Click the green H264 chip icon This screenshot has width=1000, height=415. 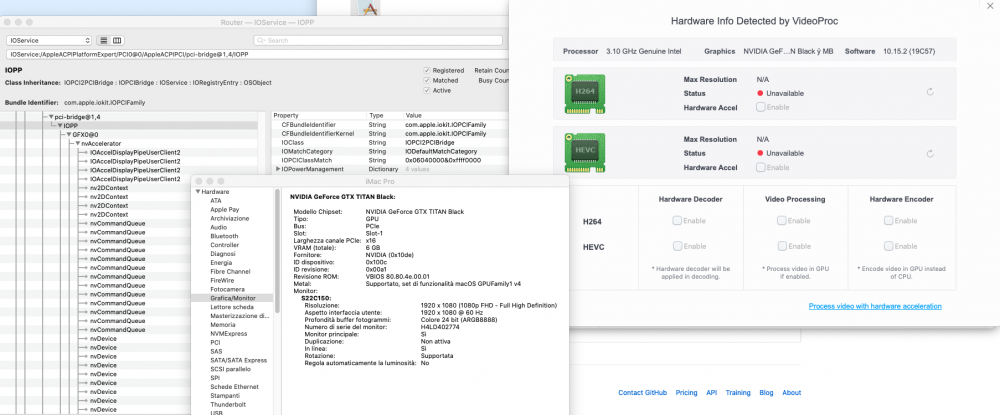coord(585,94)
